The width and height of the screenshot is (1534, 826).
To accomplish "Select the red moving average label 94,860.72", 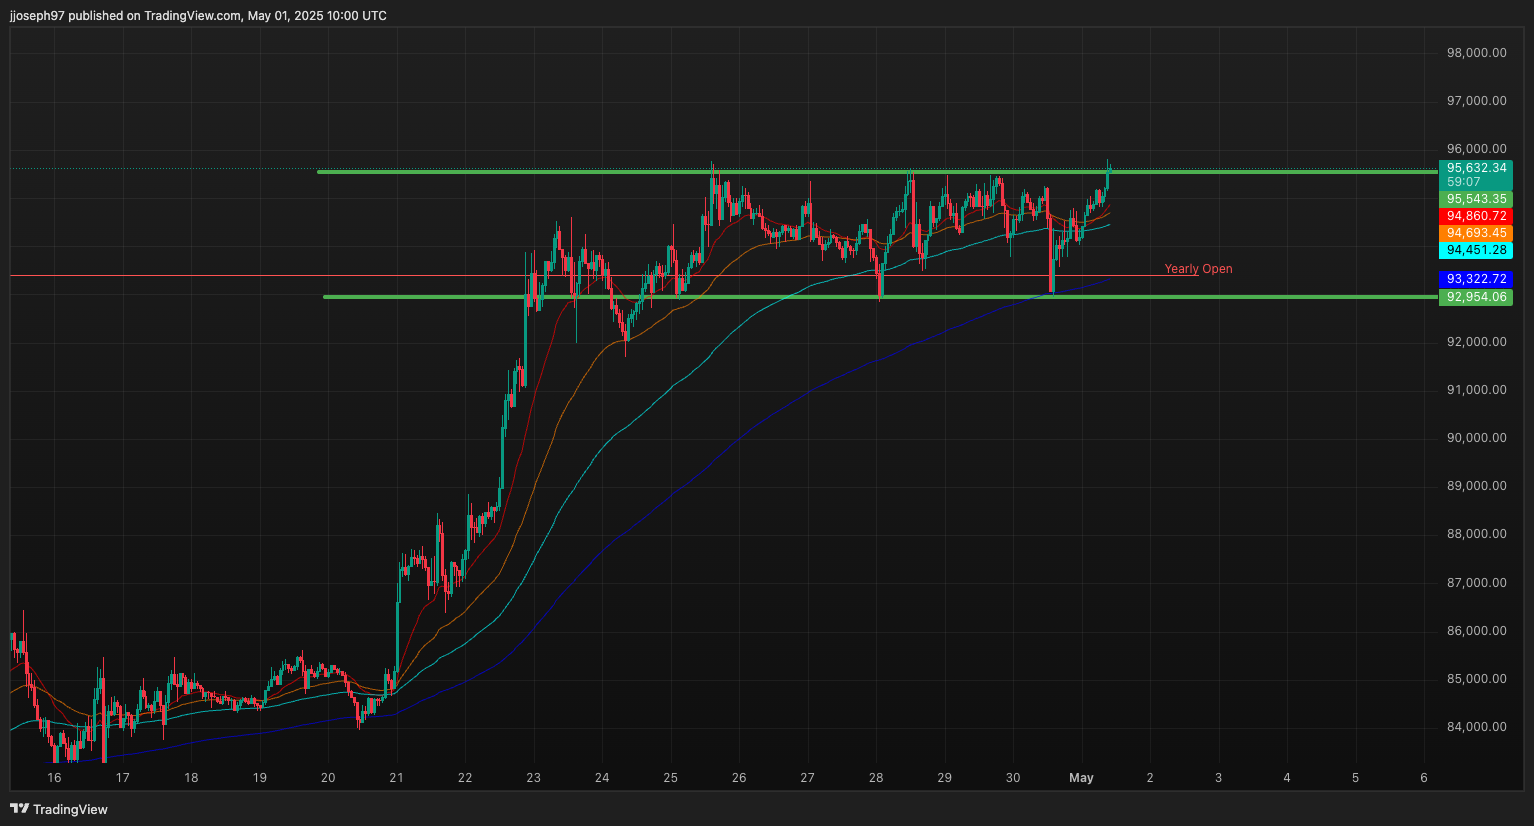I will click(1476, 216).
